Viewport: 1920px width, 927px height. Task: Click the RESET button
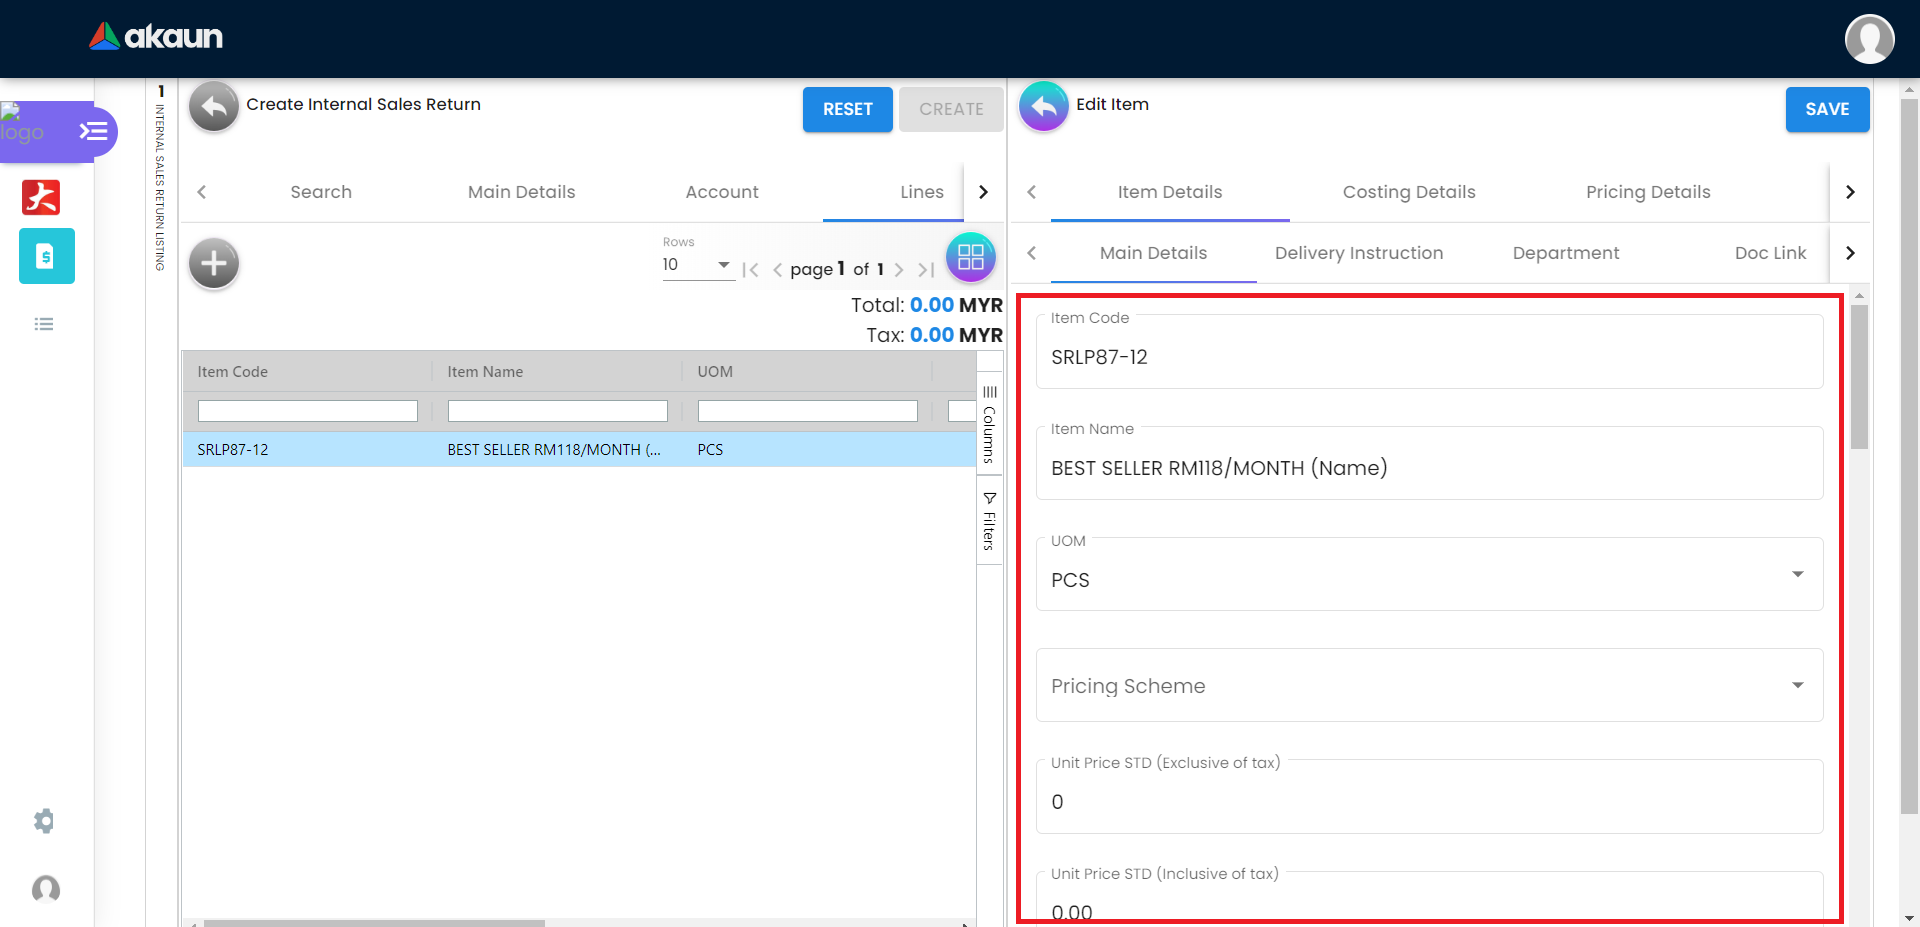point(847,109)
